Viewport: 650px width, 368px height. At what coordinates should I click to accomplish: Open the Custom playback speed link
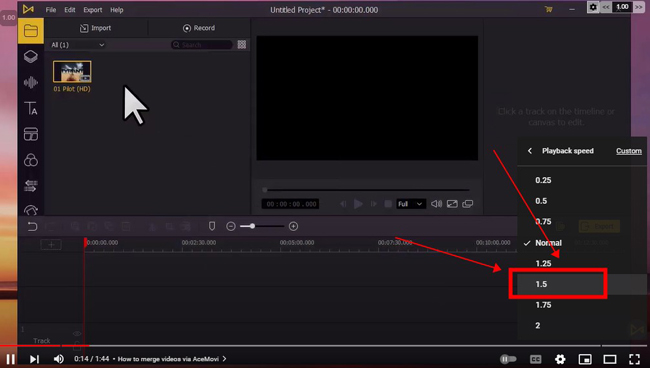(x=628, y=151)
